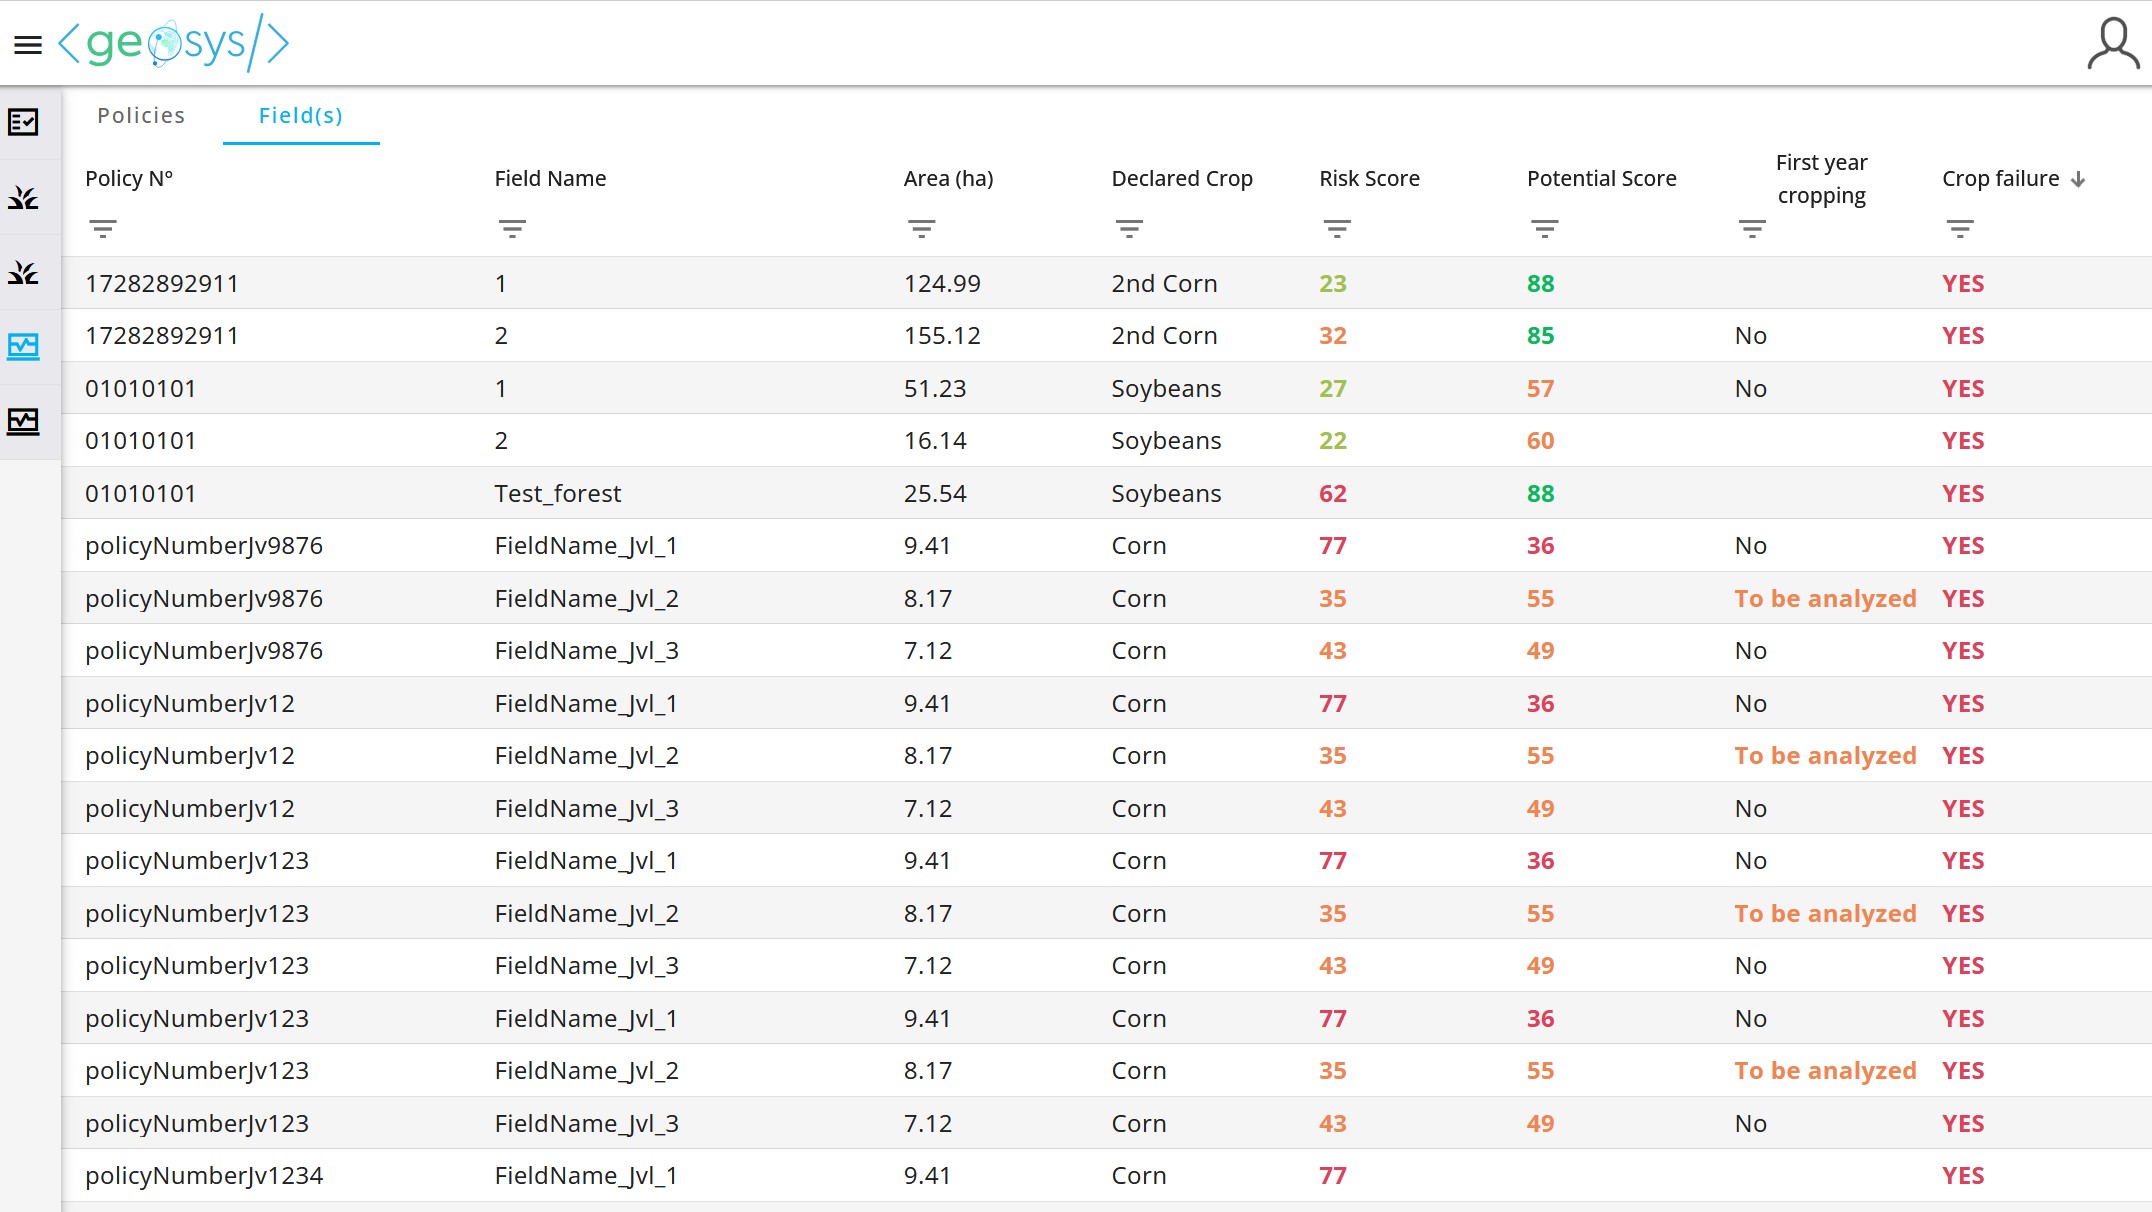The height and width of the screenshot is (1212, 2152).
Task: Click the user profile icon
Action: click(2112, 45)
